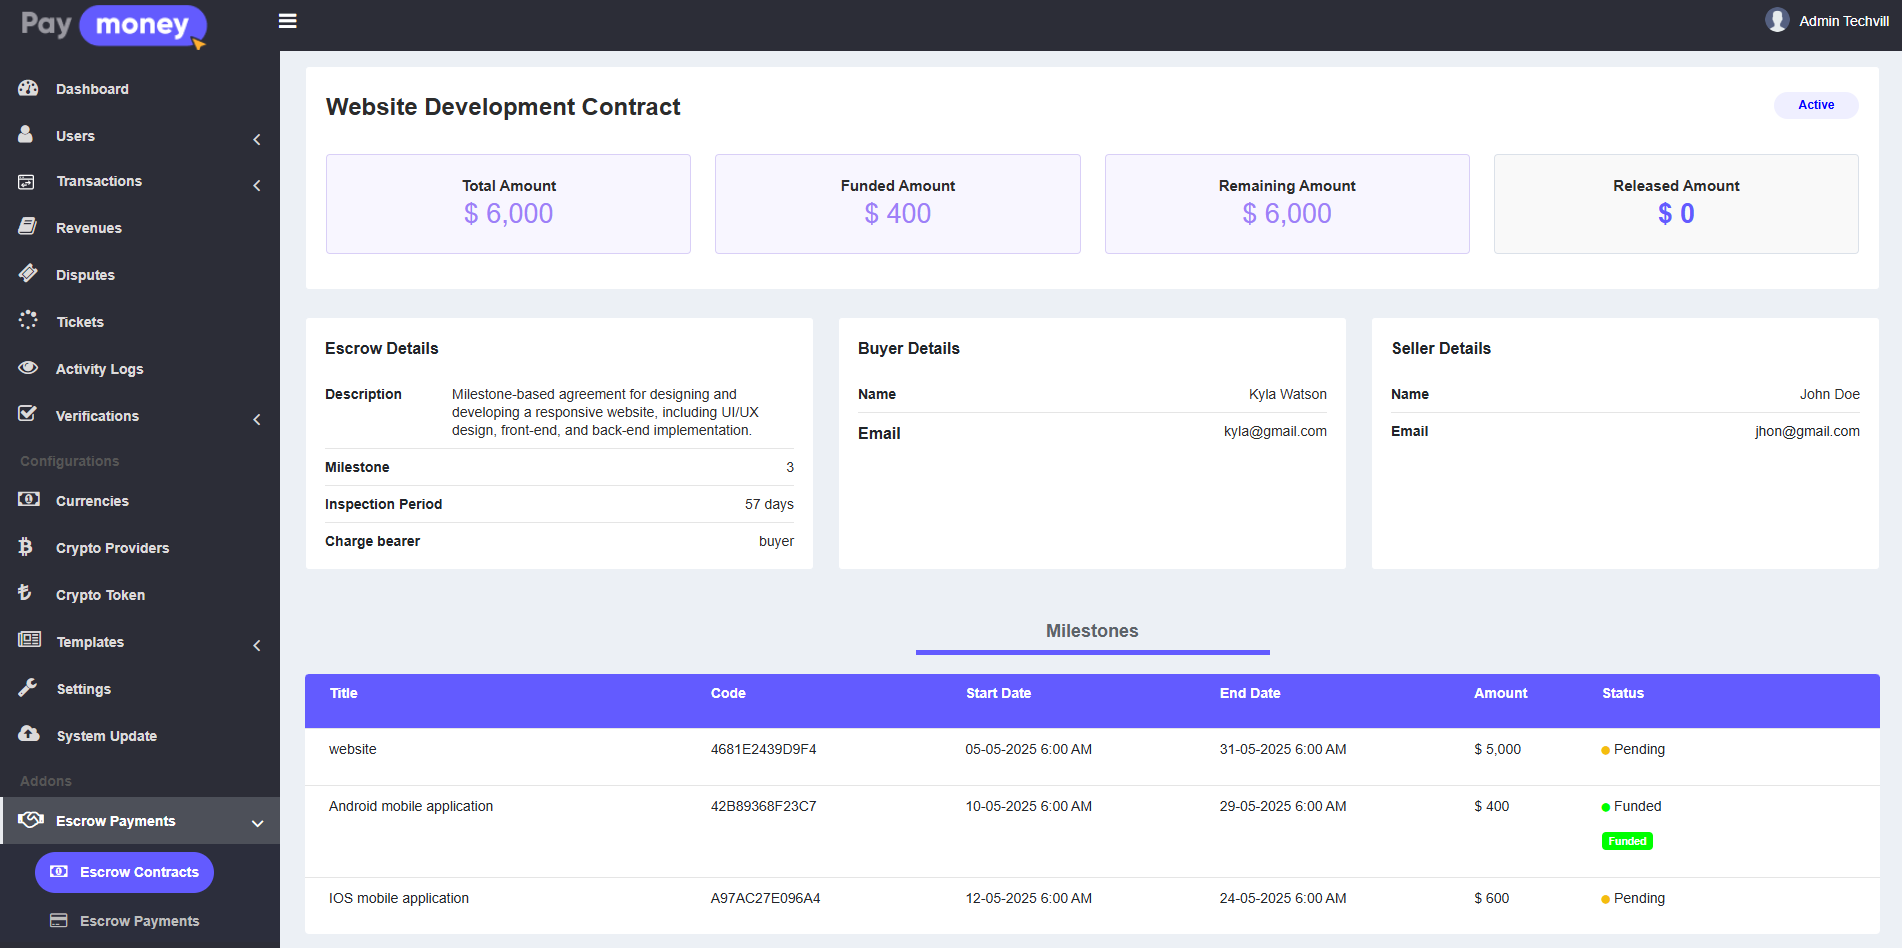Expand the Transactions submenu arrow
This screenshot has height=948, width=1902.
click(x=257, y=185)
